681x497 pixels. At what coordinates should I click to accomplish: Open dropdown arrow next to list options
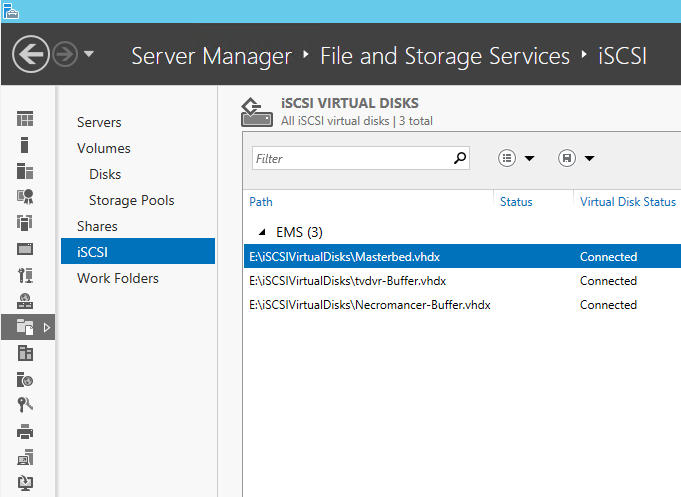coord(529,158)
